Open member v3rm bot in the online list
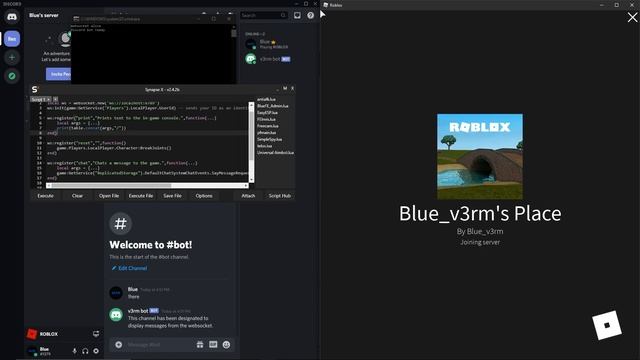 (x=268, y=59)
